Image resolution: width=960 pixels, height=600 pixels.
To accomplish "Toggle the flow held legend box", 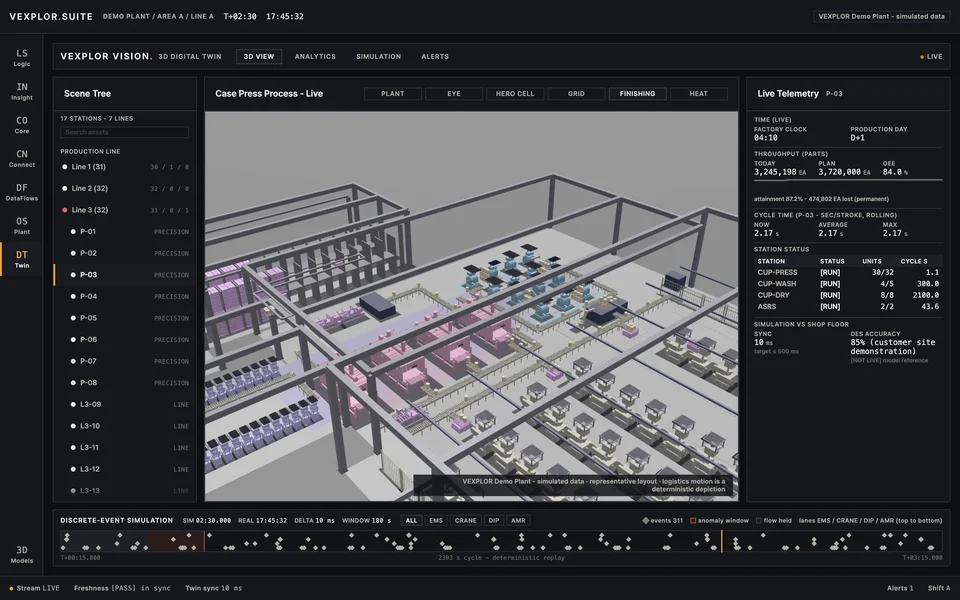I will [759, 520].
